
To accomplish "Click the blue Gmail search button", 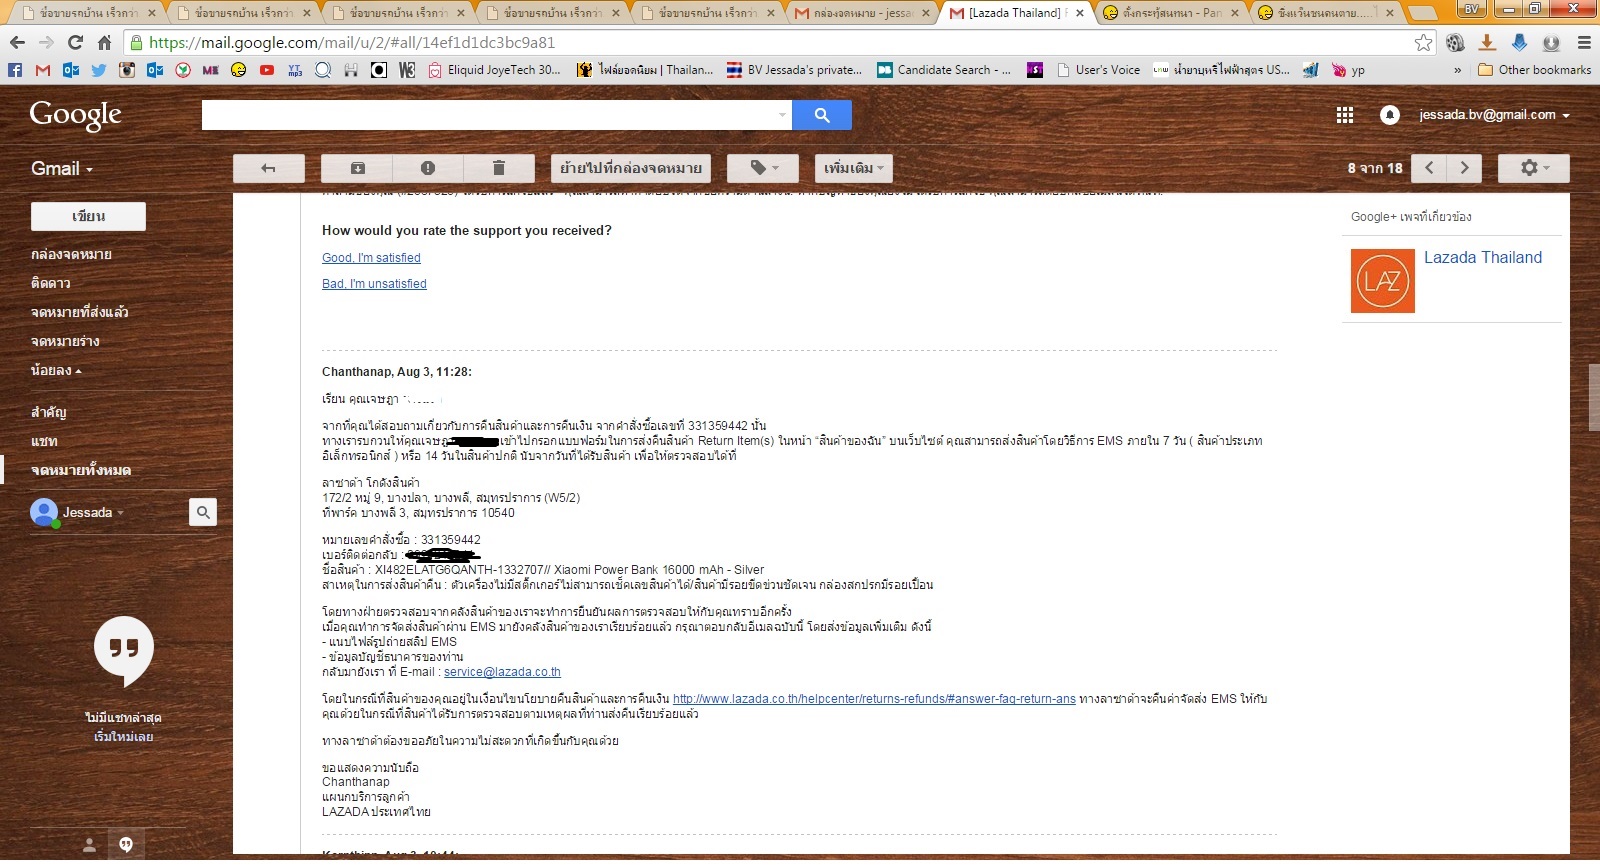I will click(x=822, y=115).
